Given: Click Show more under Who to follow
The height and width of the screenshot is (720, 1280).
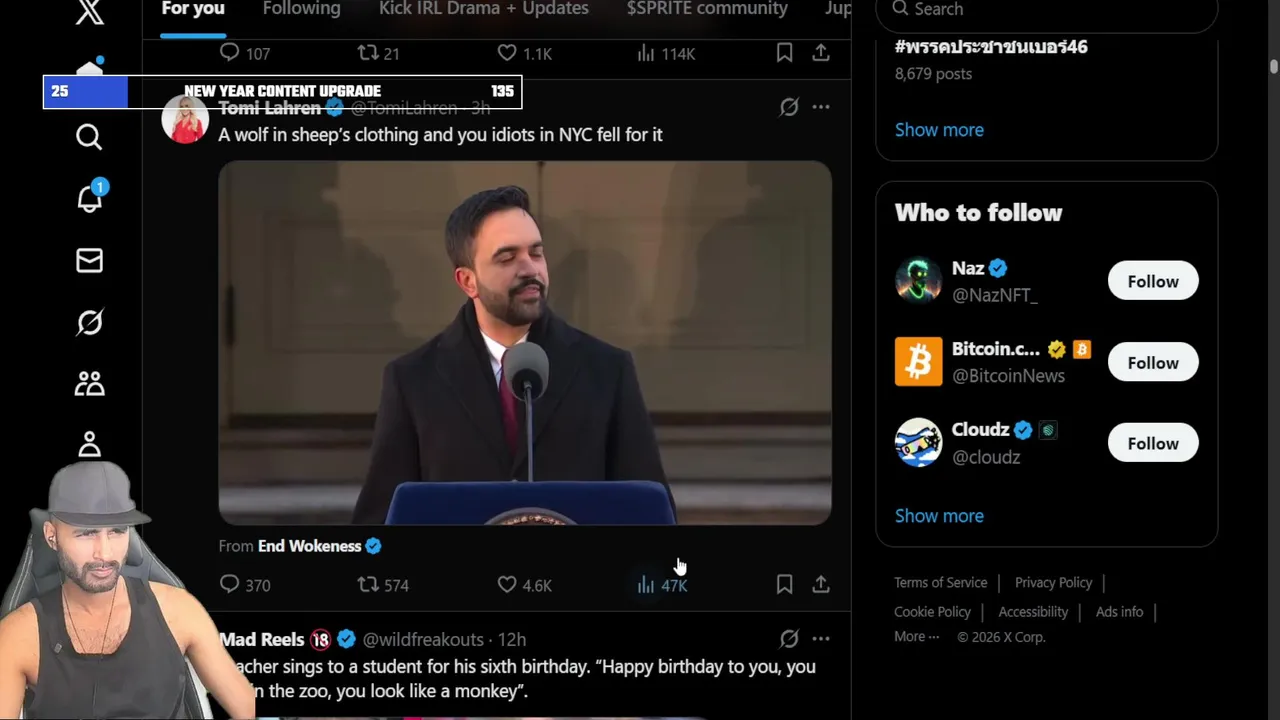Looking at the screenshot, I should point(939,516).
